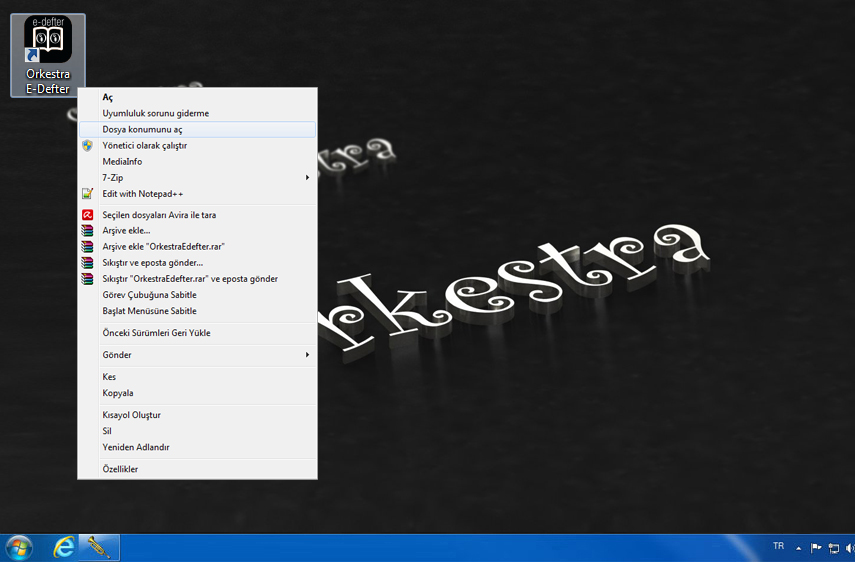Pin via 'Görev Çubuğuna Sabitle'
Screen dimensions: 855x562
click(x=149, y=295)
